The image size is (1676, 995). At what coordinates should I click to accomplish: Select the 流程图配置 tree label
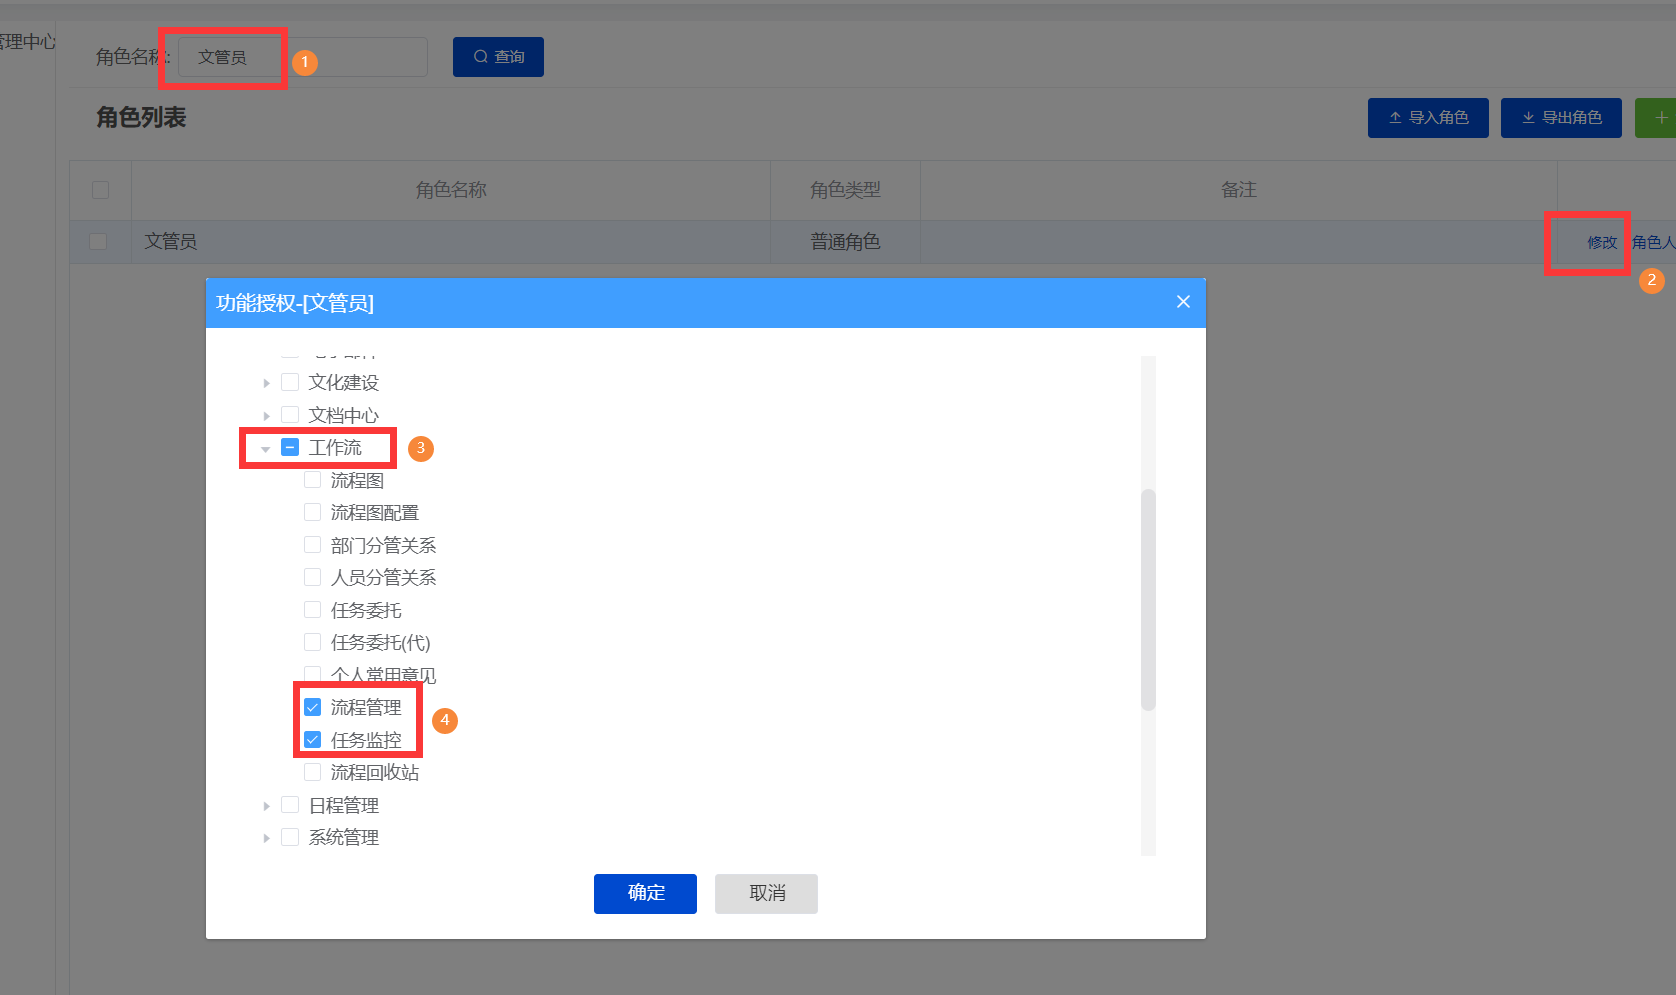coord(375,512)
